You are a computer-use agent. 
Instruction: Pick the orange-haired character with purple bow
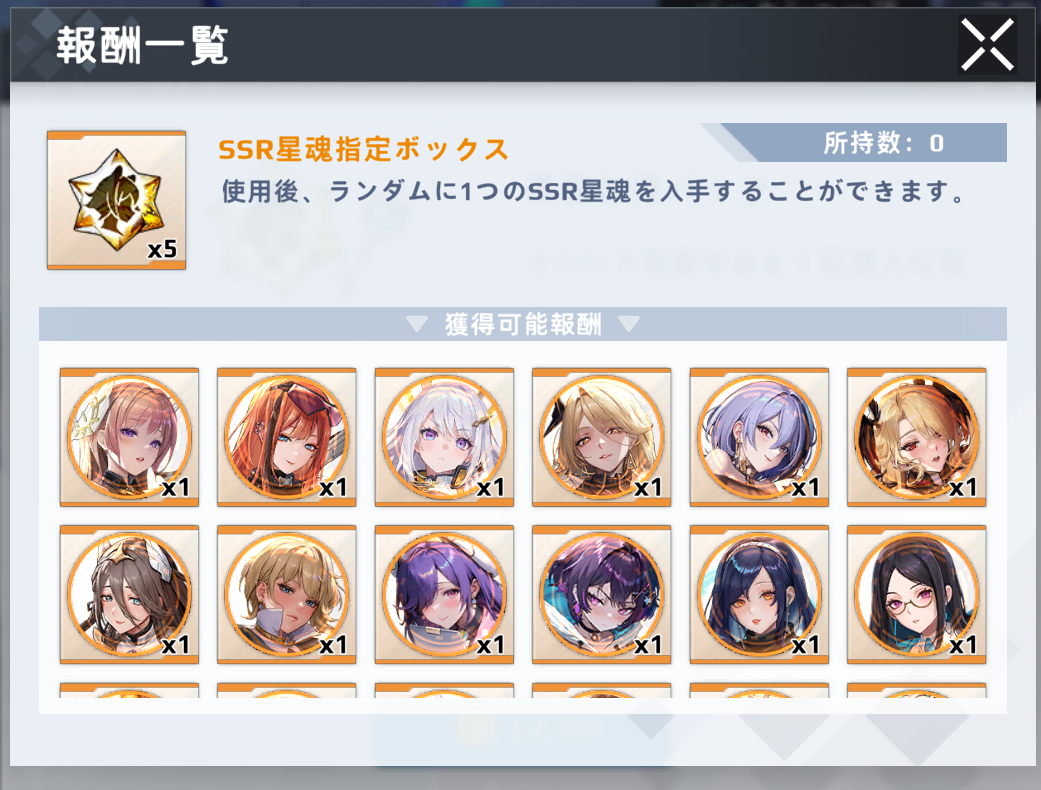(287, 437)
